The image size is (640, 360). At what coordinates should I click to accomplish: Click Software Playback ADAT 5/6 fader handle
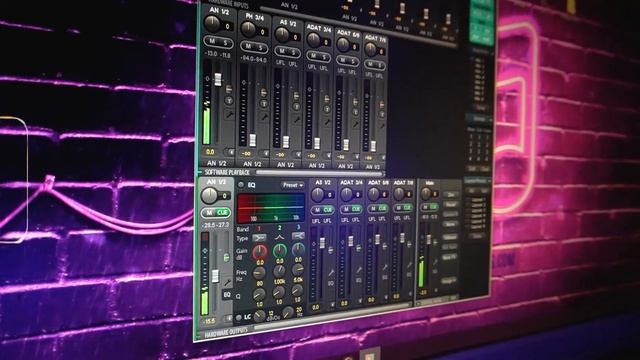pyautogui.click(x=378, y=239)
